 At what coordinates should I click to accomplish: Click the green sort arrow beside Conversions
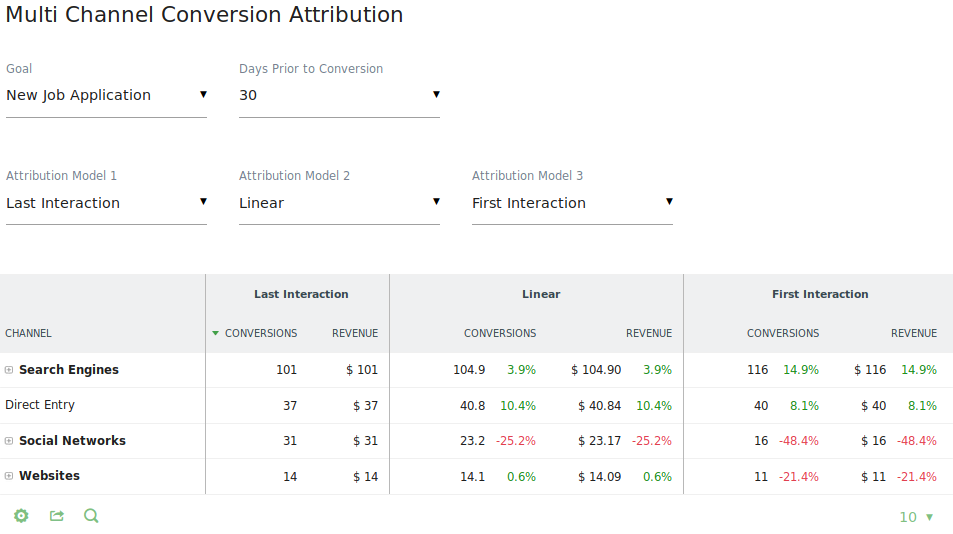click(x=215, y=333)
